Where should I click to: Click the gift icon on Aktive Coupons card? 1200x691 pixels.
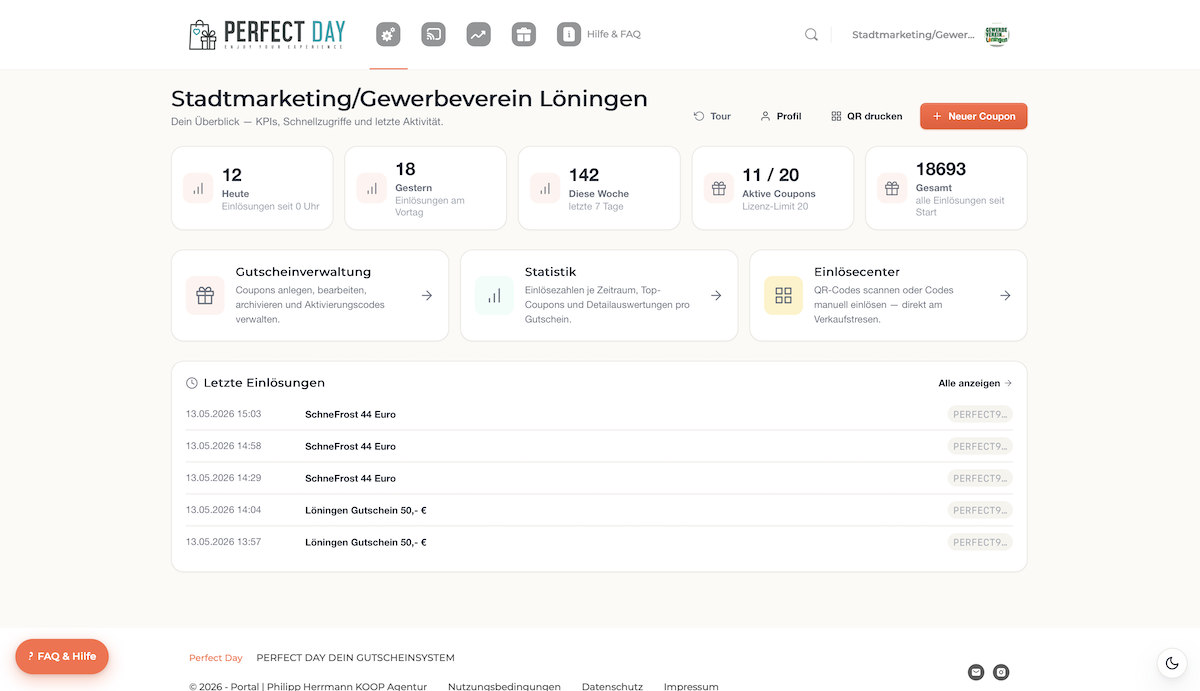(x=719, y=188)
